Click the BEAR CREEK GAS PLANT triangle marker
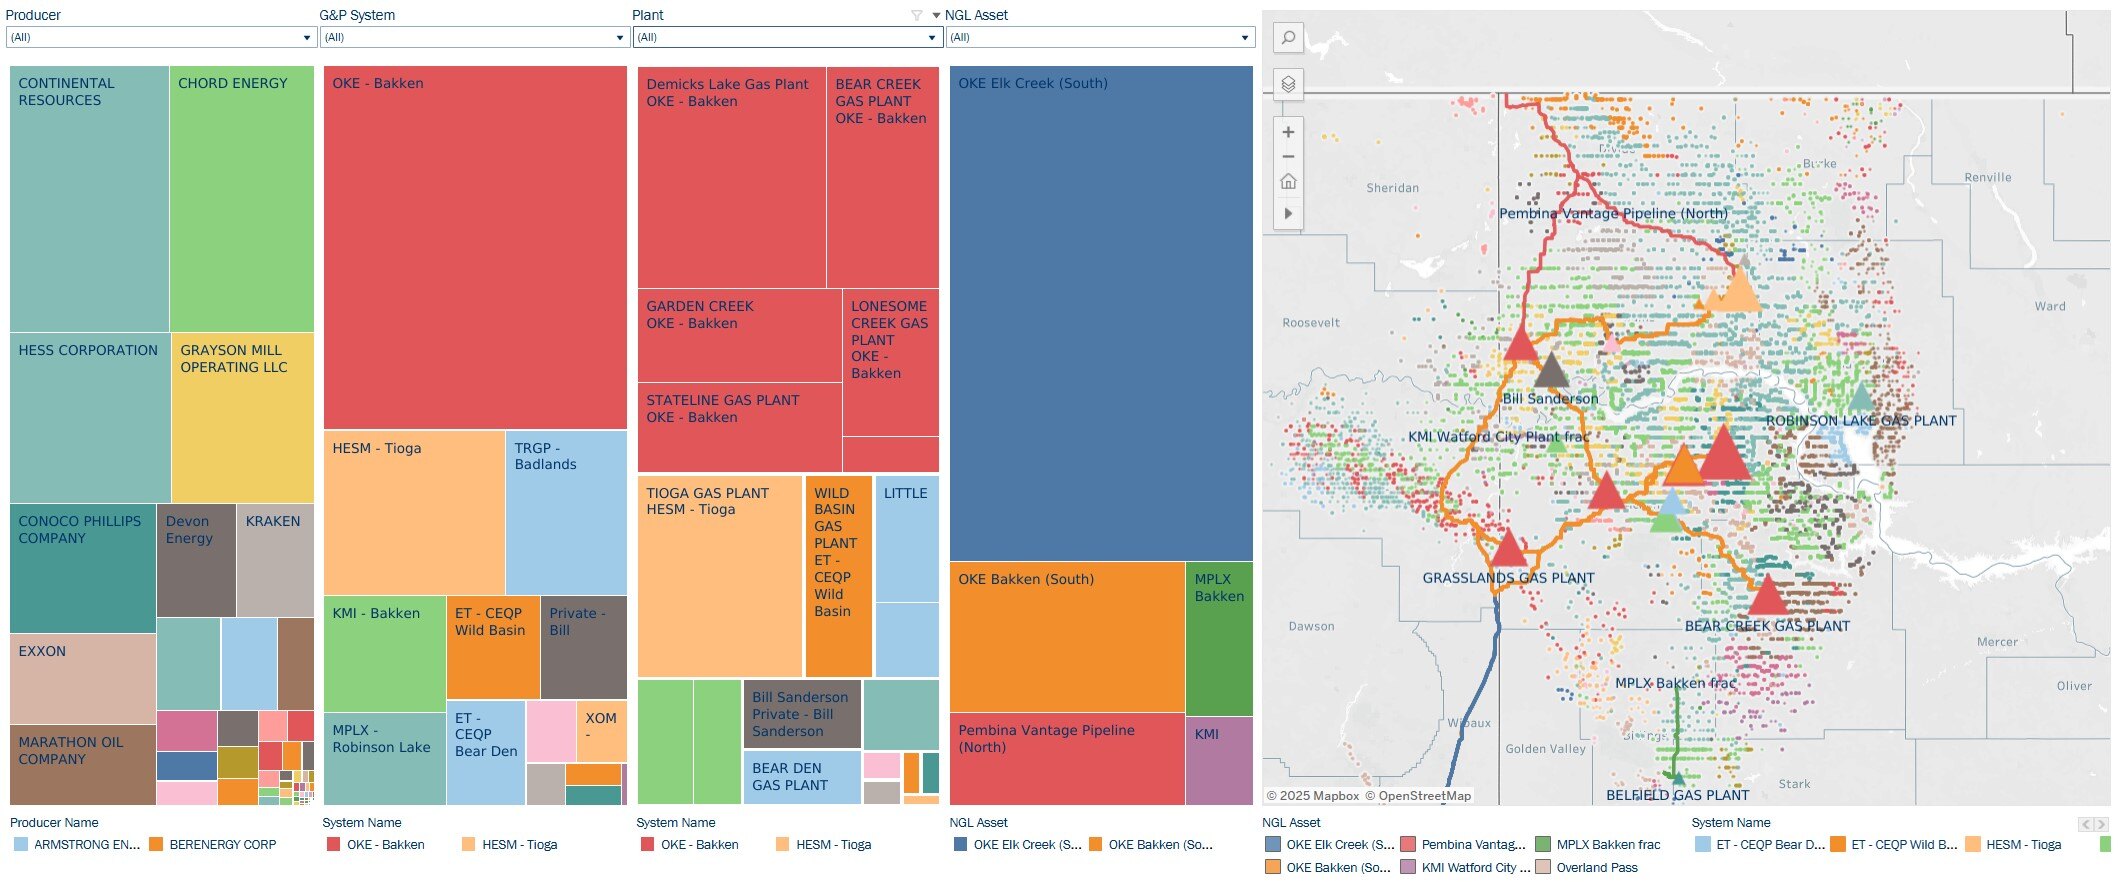 pyautogui.click(x=1768, y=594)
